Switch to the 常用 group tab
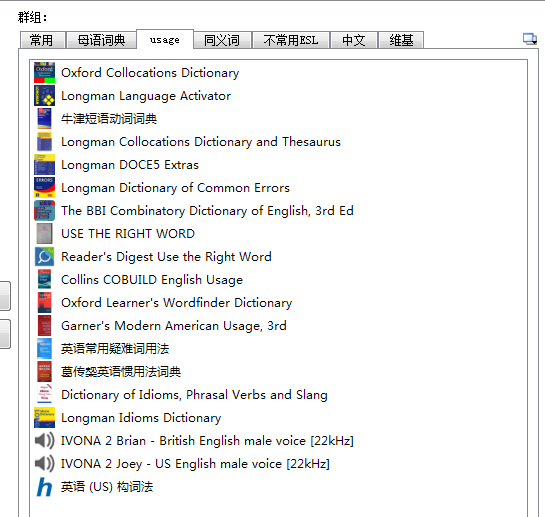This screenshot has width=545, height=517. (x=43, y=40)
